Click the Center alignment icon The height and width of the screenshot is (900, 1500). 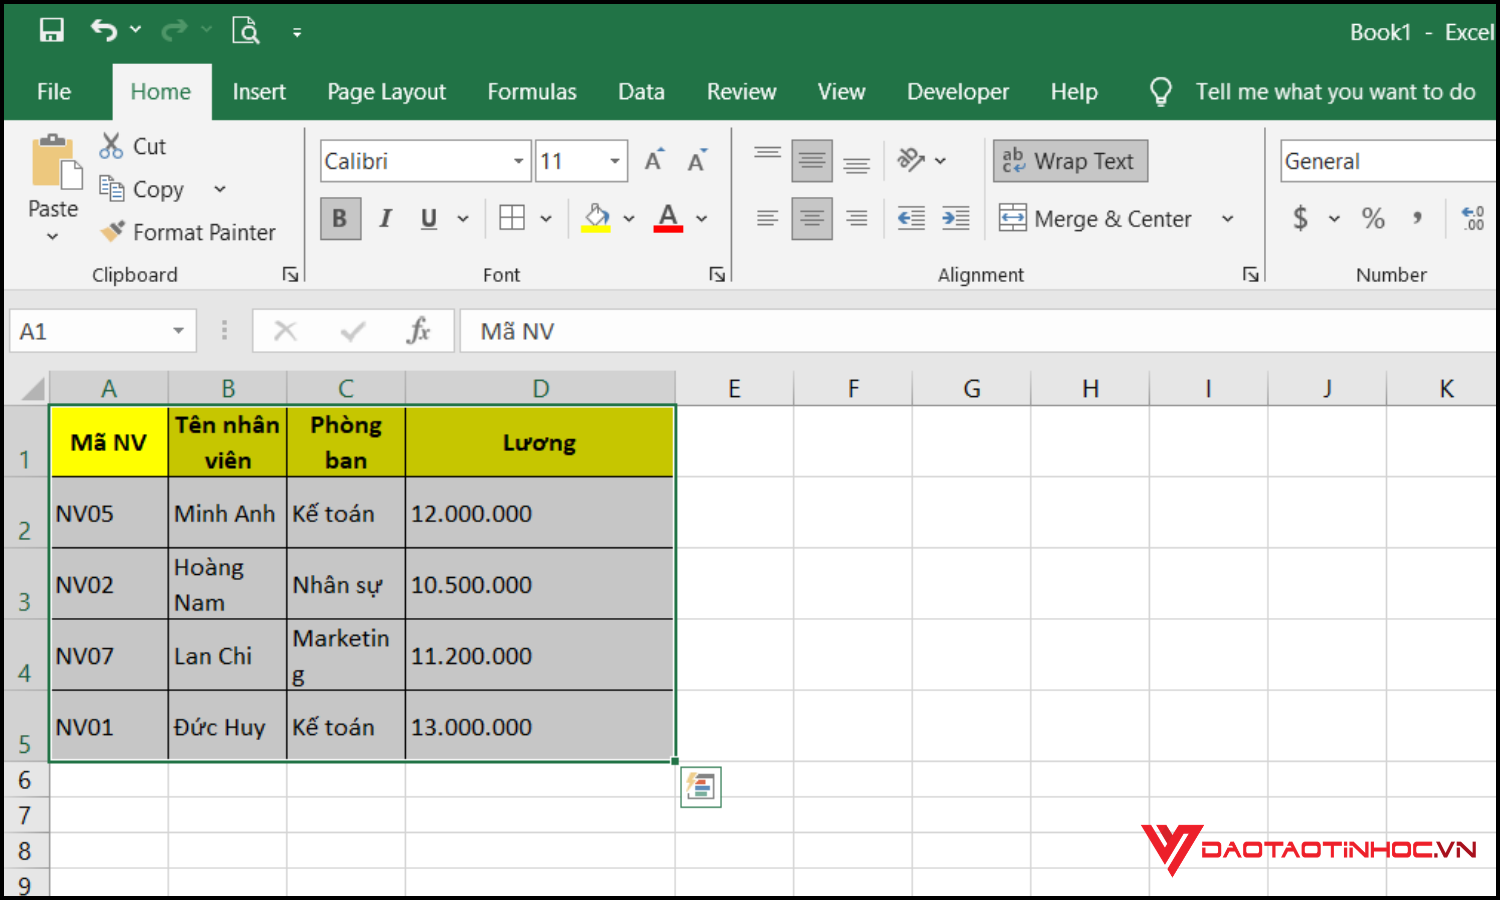(811, 218)
